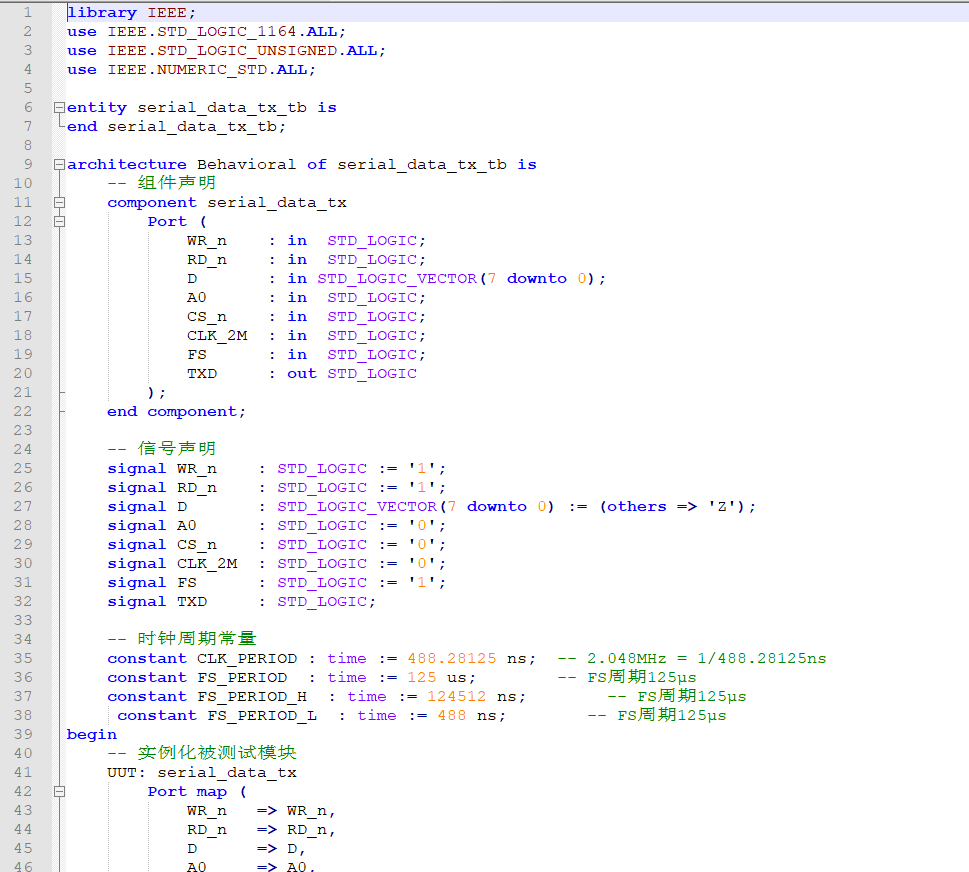The height and width of the screenshot is (872, 969).
Task: Click the 'end component;' statement
Action: [176, 412]
